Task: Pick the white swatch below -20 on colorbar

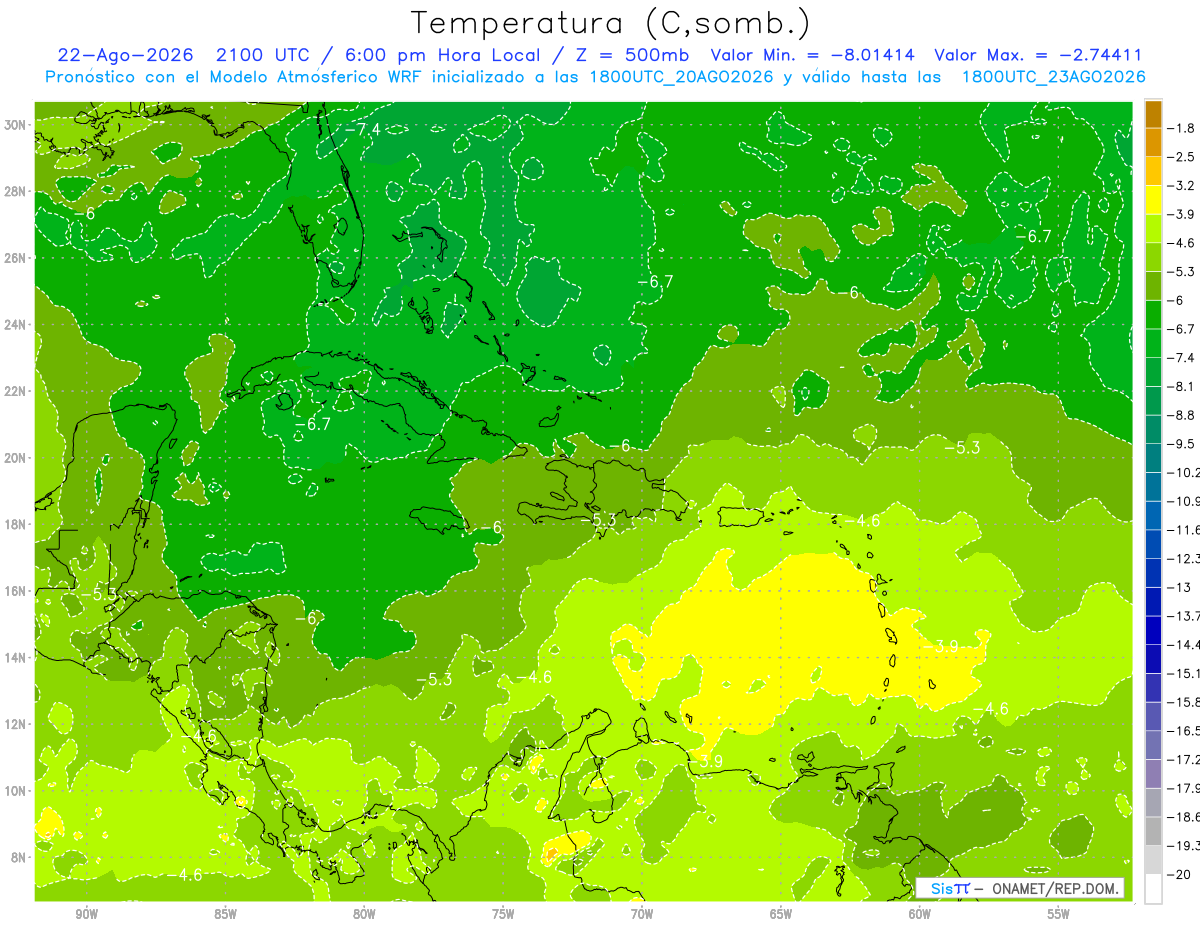Action: click(x=1153, y=889)
